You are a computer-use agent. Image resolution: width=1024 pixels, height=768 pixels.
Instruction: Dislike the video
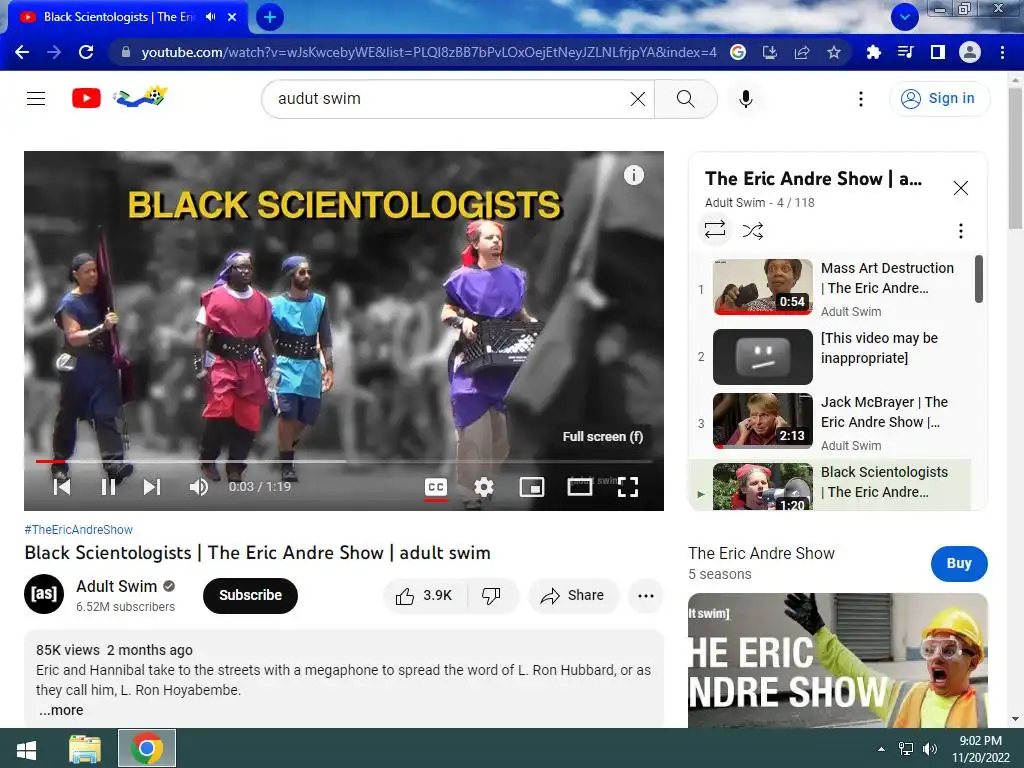(491, 595)
